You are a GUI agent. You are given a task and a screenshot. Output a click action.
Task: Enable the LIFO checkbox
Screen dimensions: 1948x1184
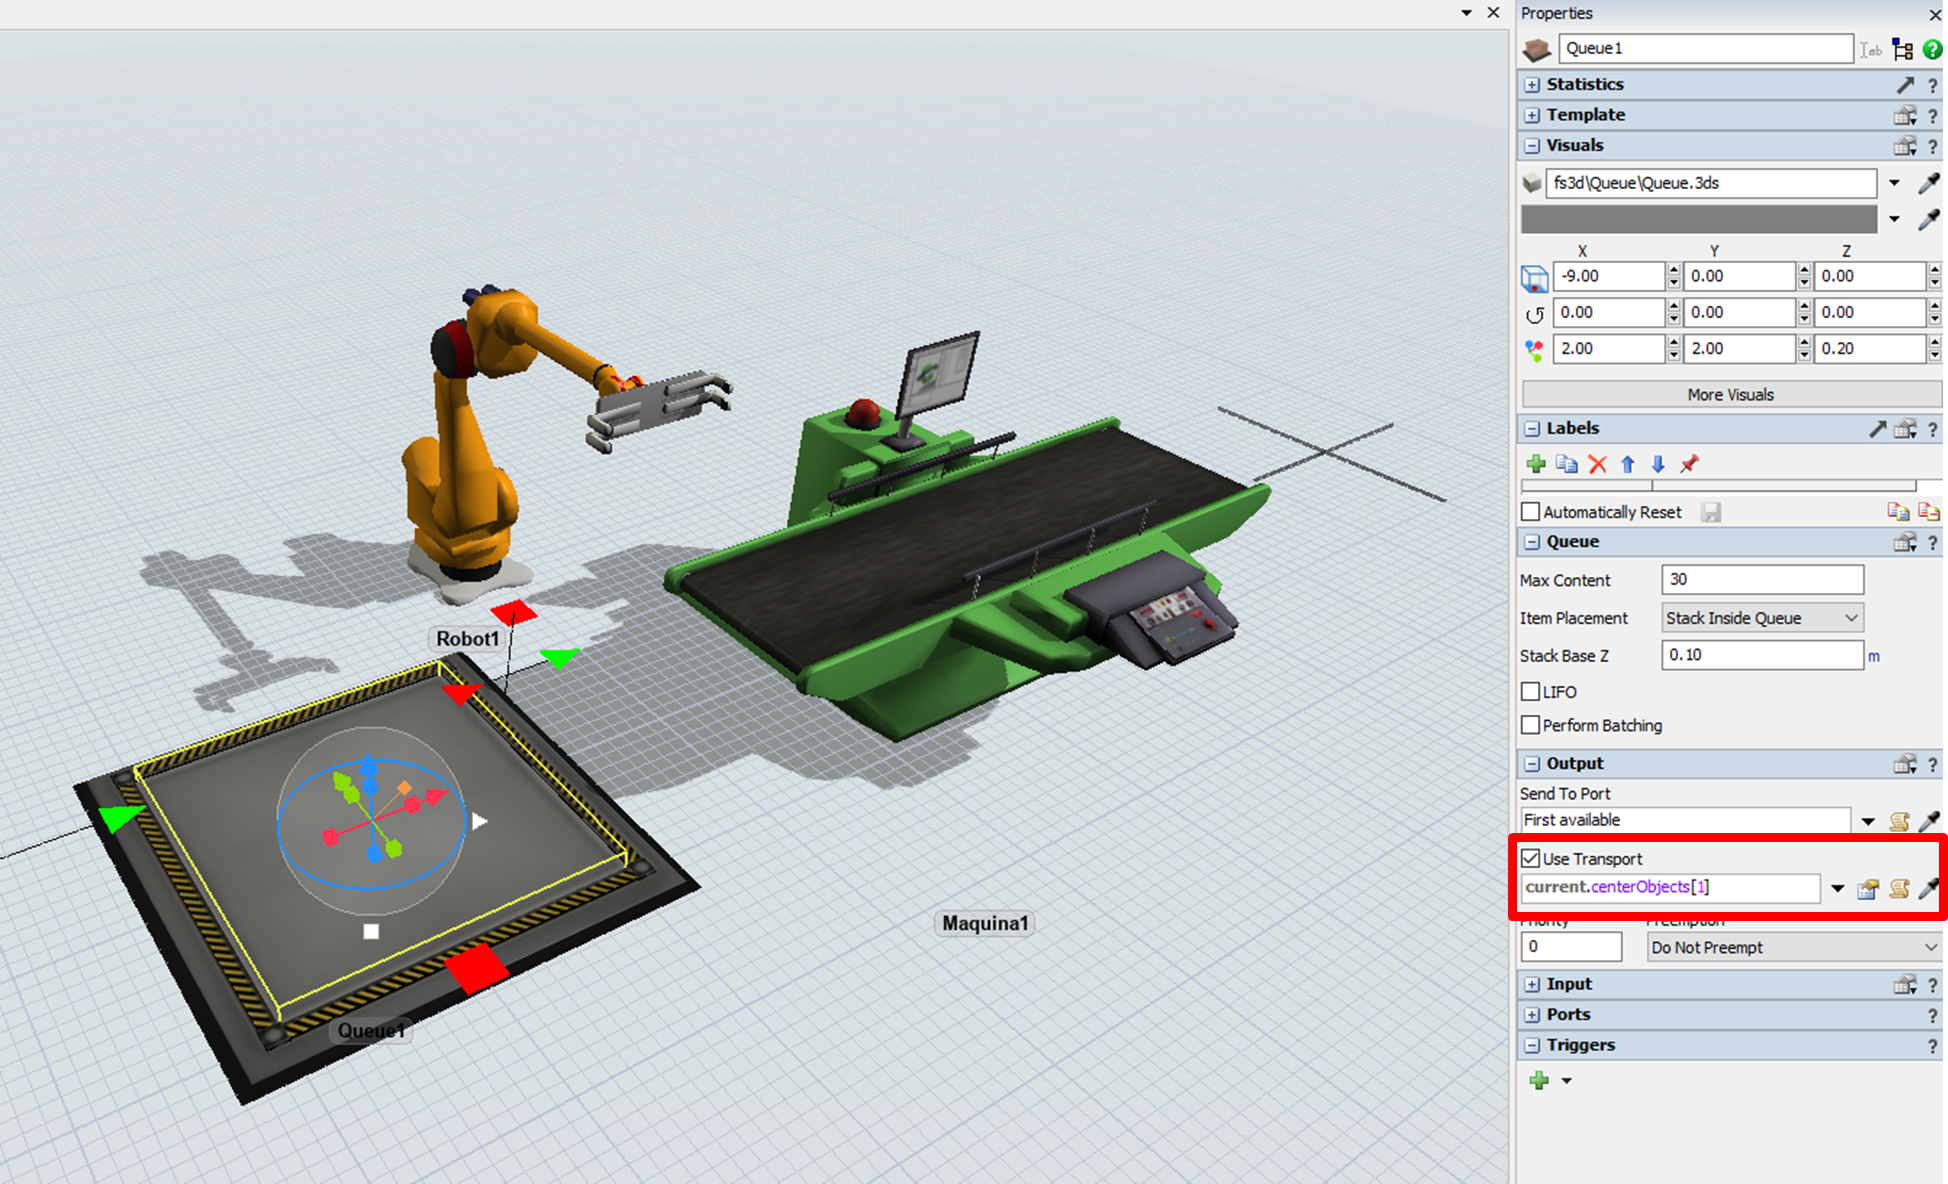coord(1531,691)
